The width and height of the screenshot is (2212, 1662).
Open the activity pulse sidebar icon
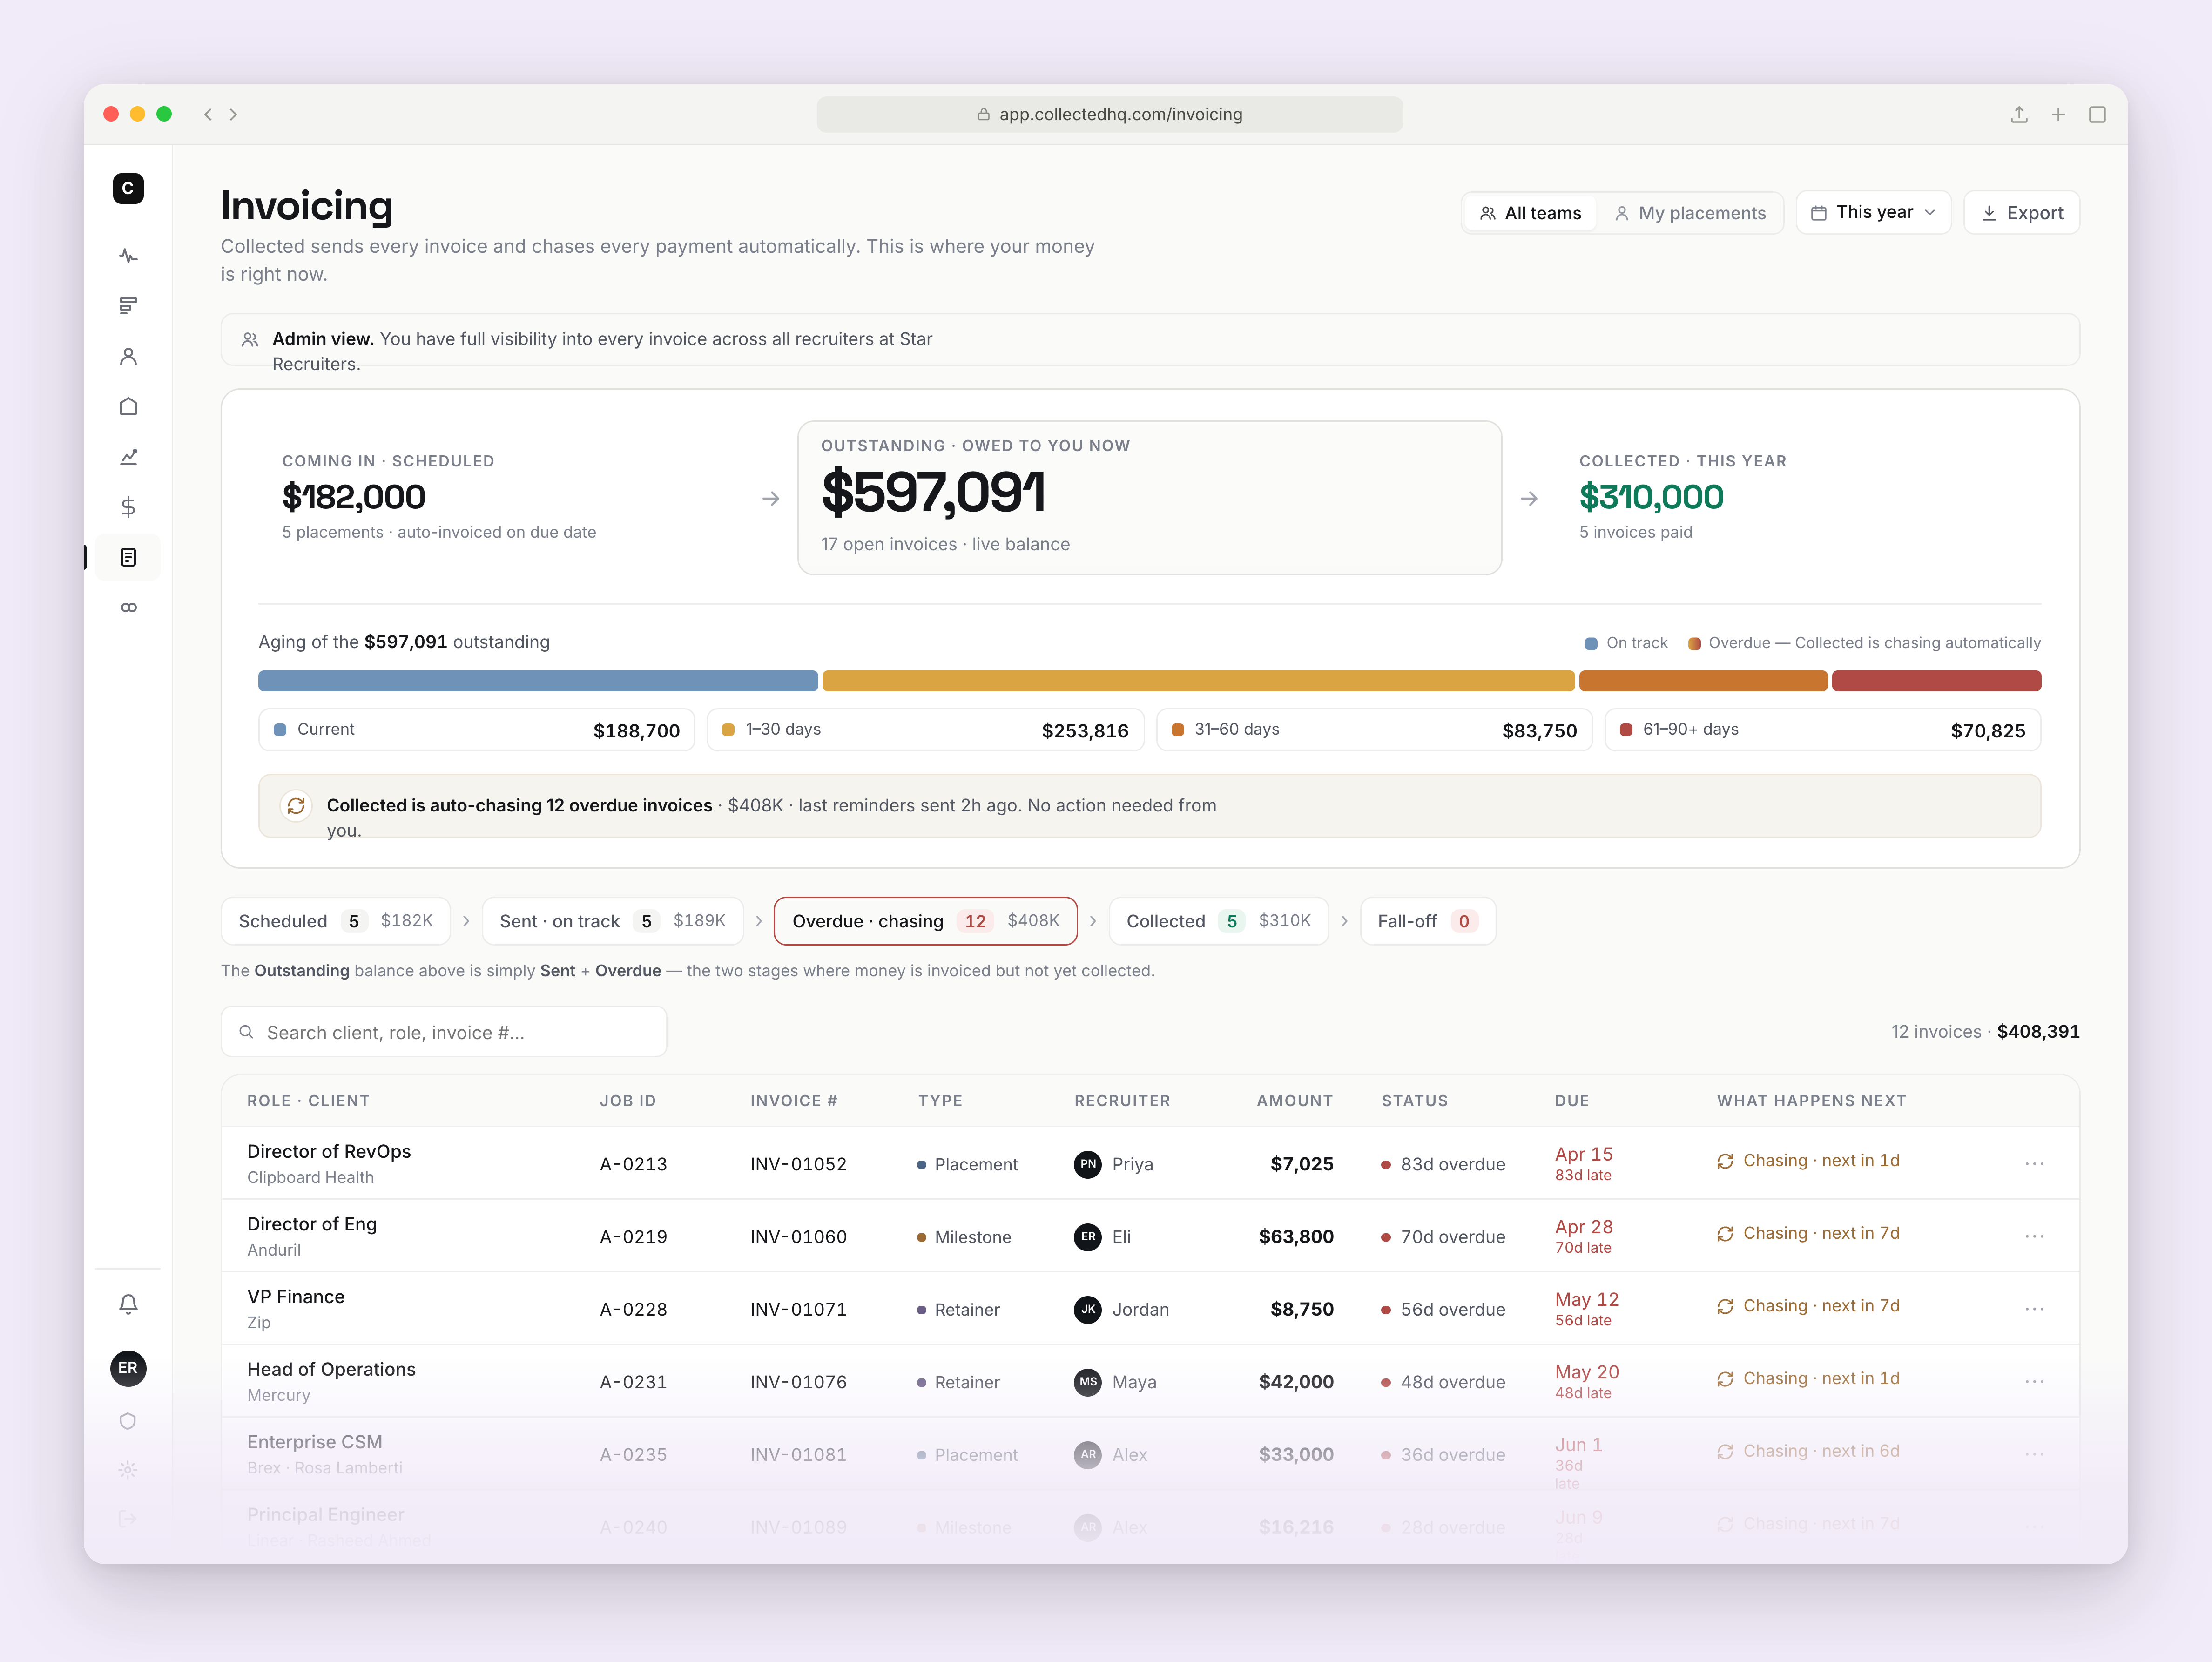[128, 256]
